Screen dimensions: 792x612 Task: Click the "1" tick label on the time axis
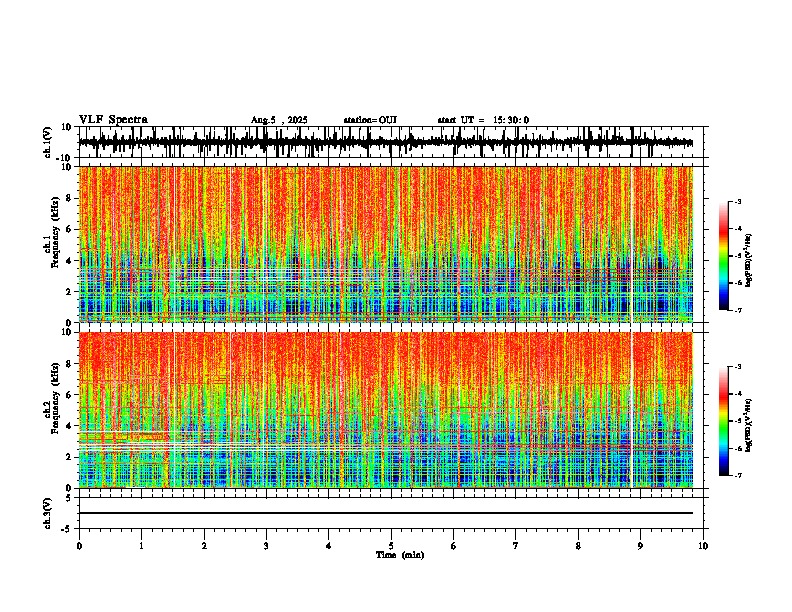tap(141, 546)
